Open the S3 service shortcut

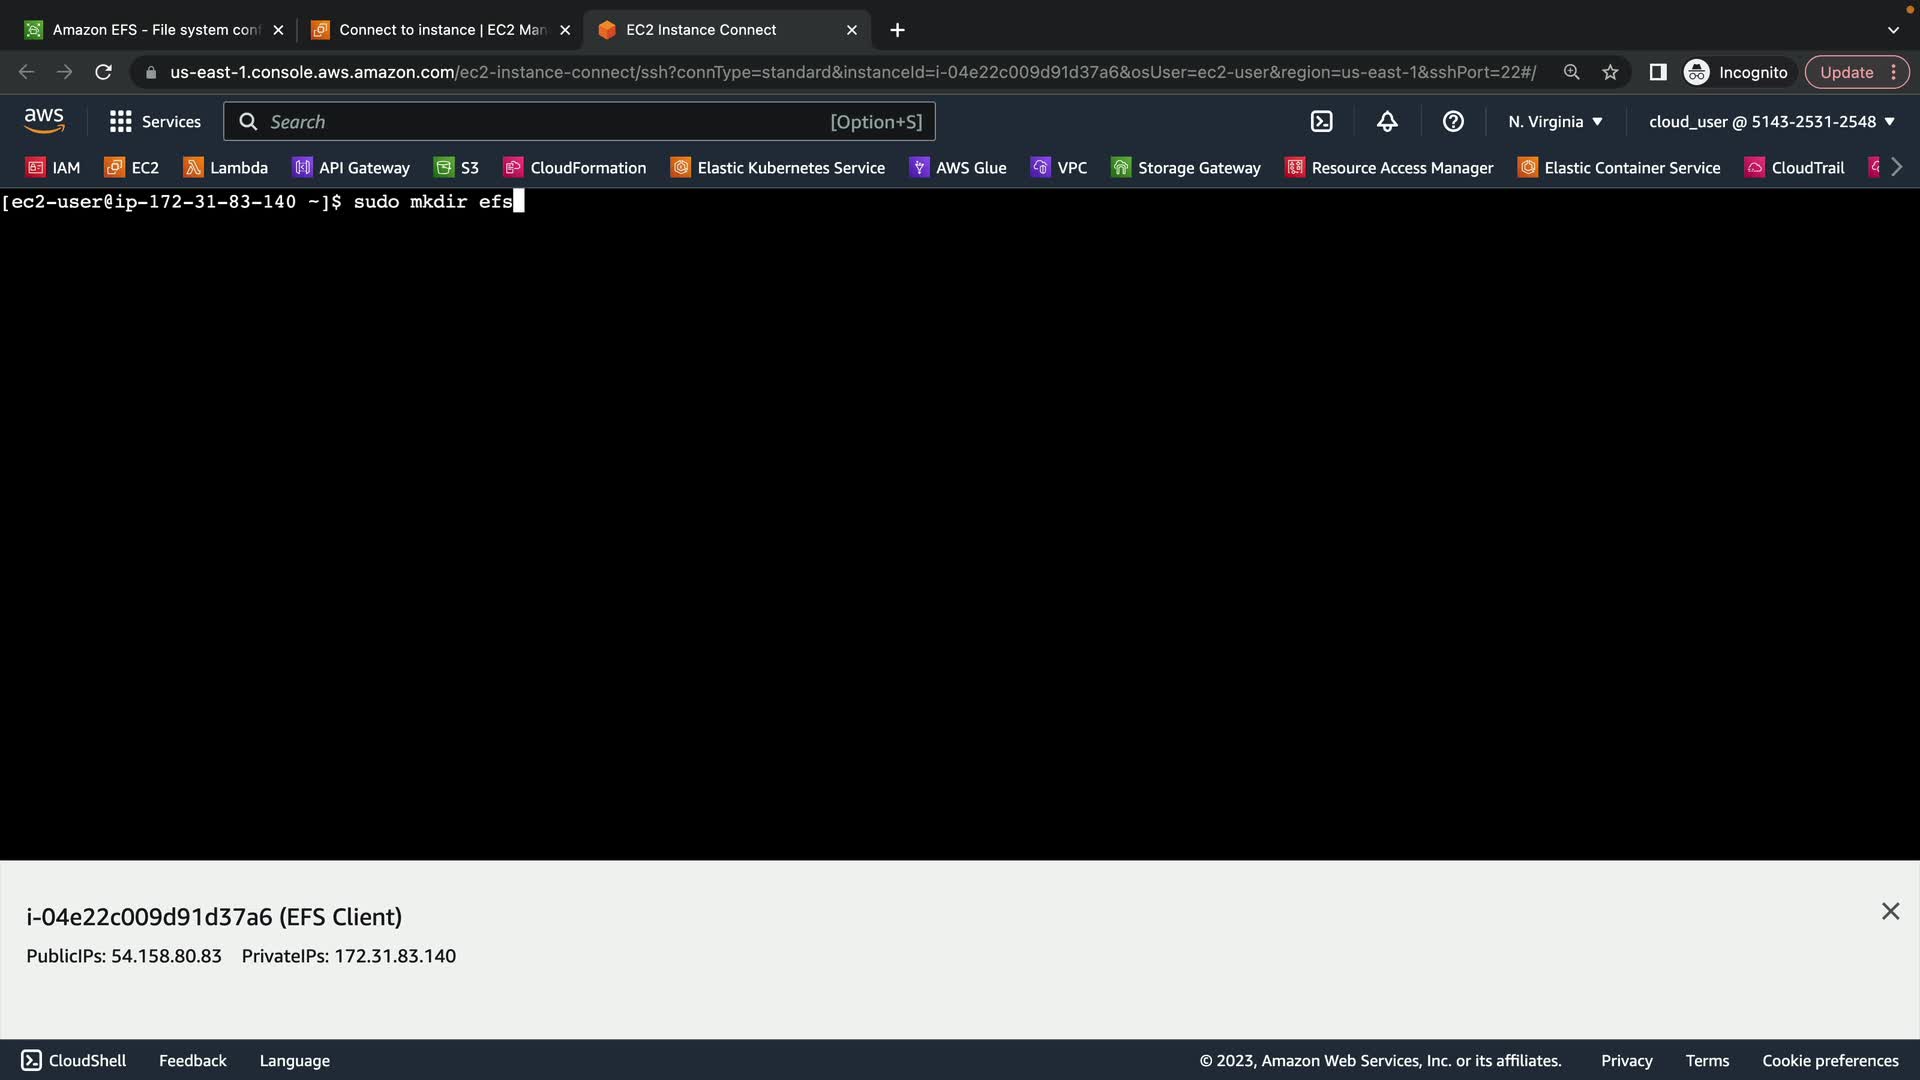457,168
